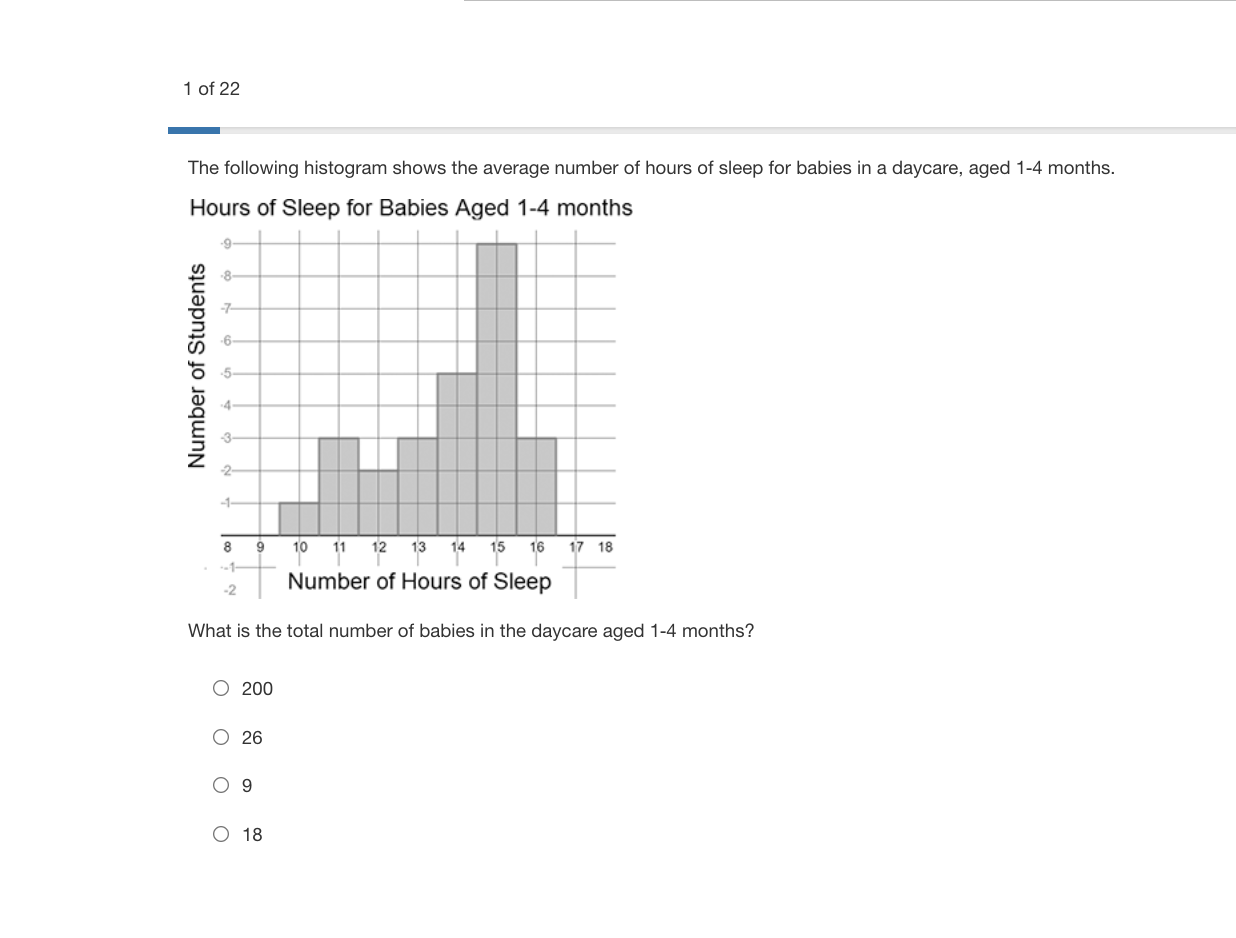The image size is (1236, 938).
Task: Click the label text '200'
Action: tap(257, 689)
